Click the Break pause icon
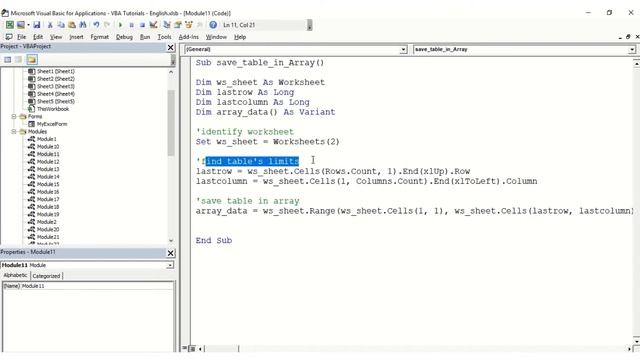The image size is (640, 360). click(x=131, y=25)
